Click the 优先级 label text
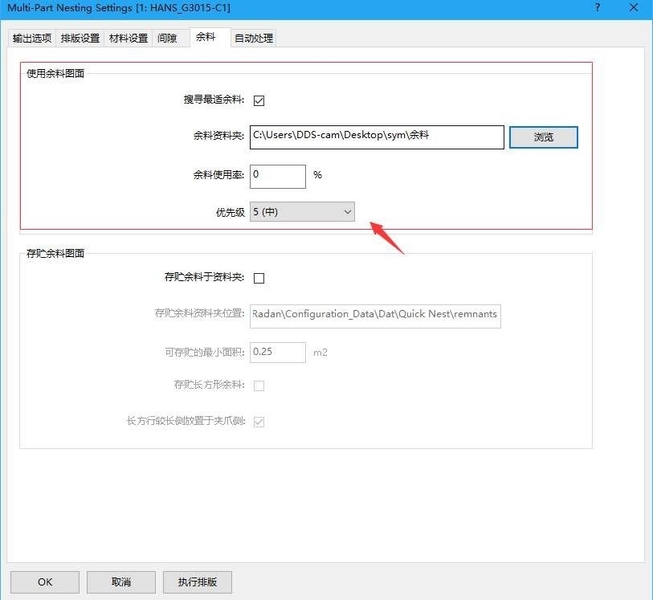 [x=230, y=212]
